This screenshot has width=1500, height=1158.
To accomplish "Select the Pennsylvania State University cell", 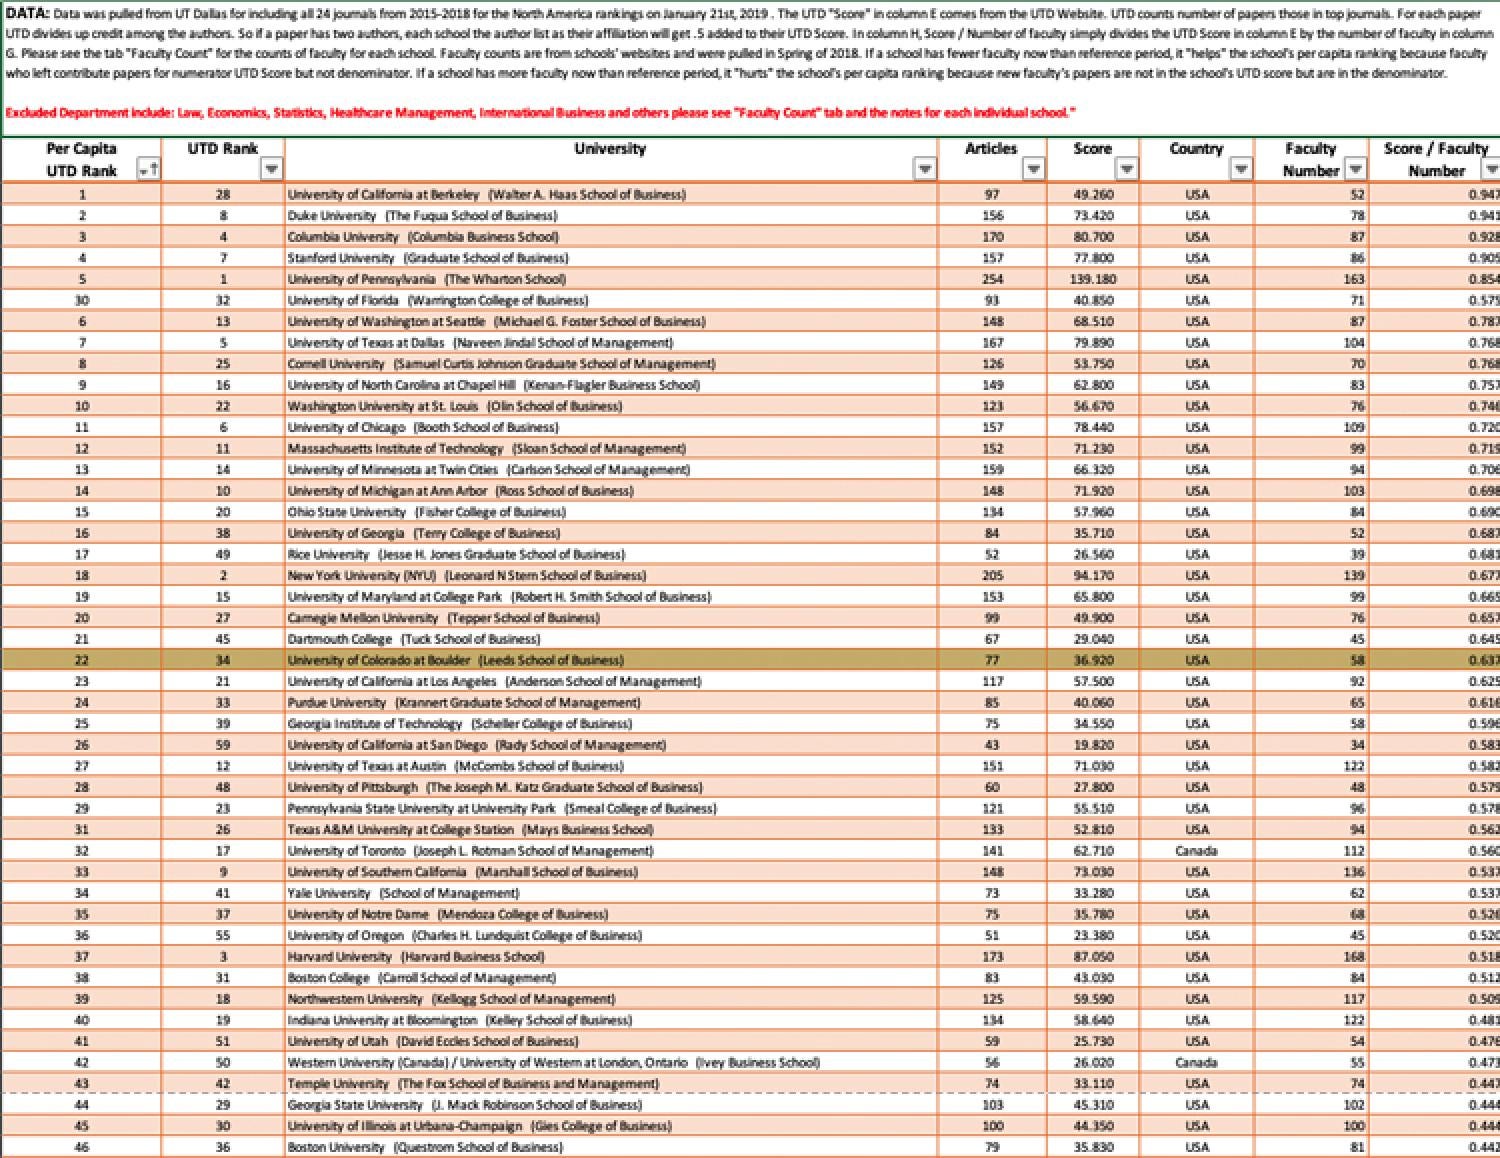I will click(x=611, y=808).
